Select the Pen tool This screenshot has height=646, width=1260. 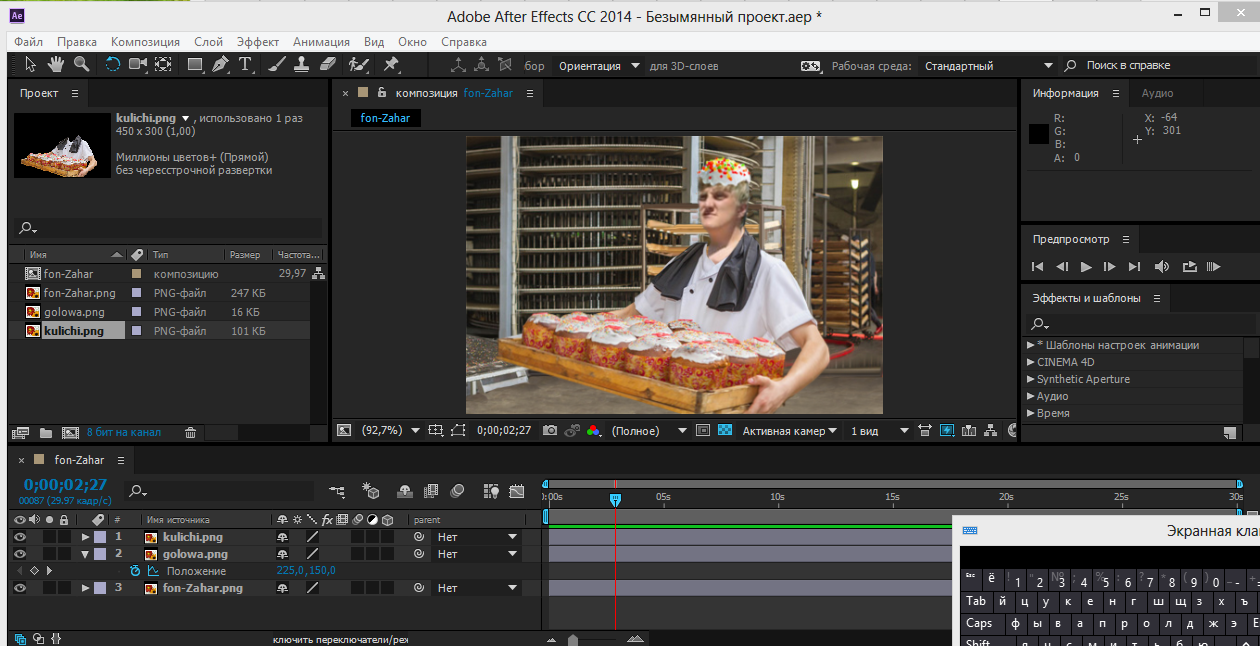(x=220, y=65)
